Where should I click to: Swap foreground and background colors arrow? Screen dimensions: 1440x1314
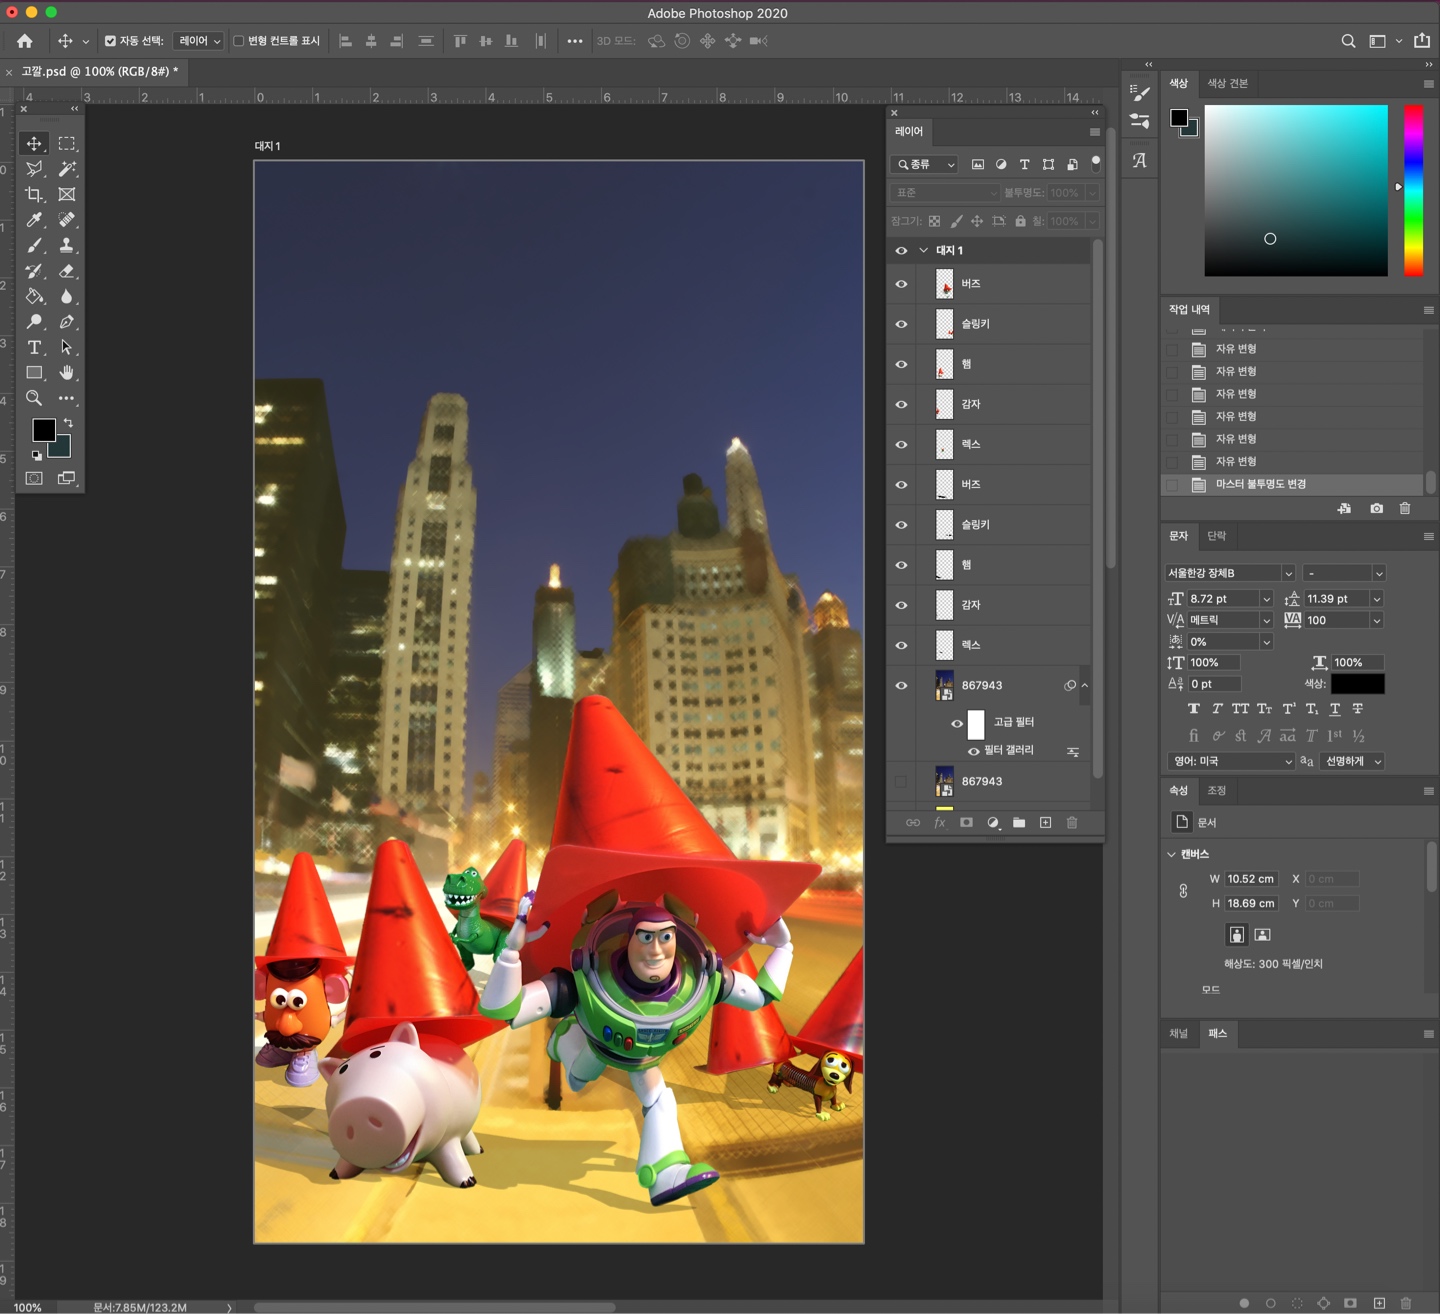(x=68, y=423)
